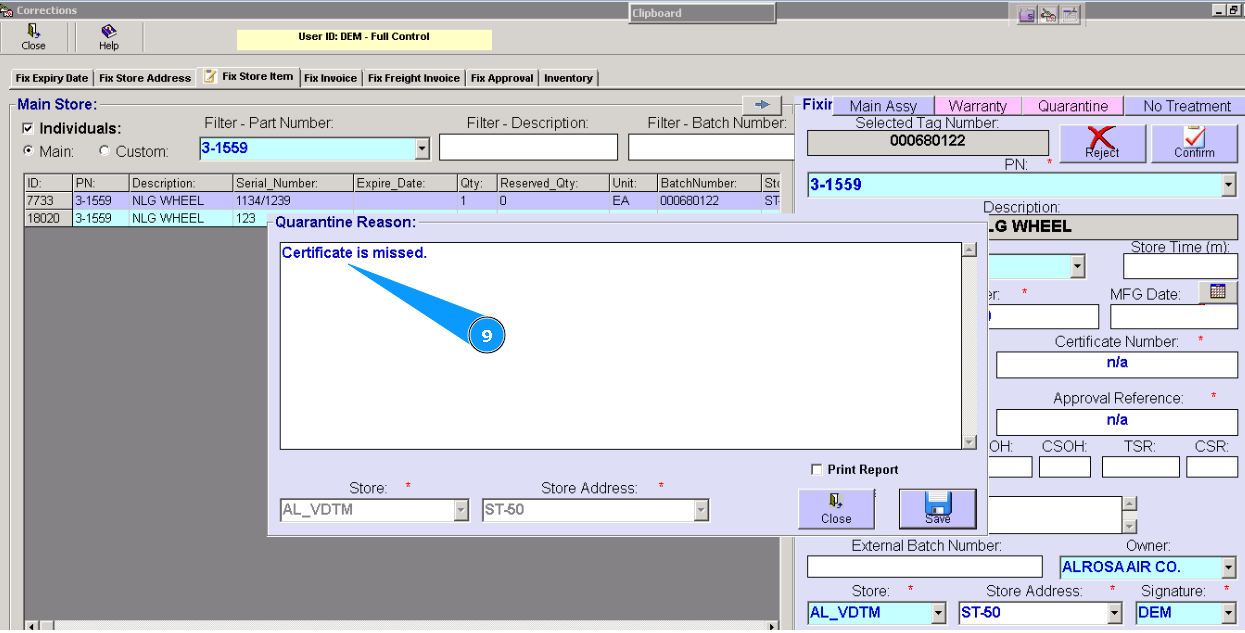The width and height of the screenshot is (1245, 633).
Task: Toggle the Individuals checkbox
Action: point(28,128)
